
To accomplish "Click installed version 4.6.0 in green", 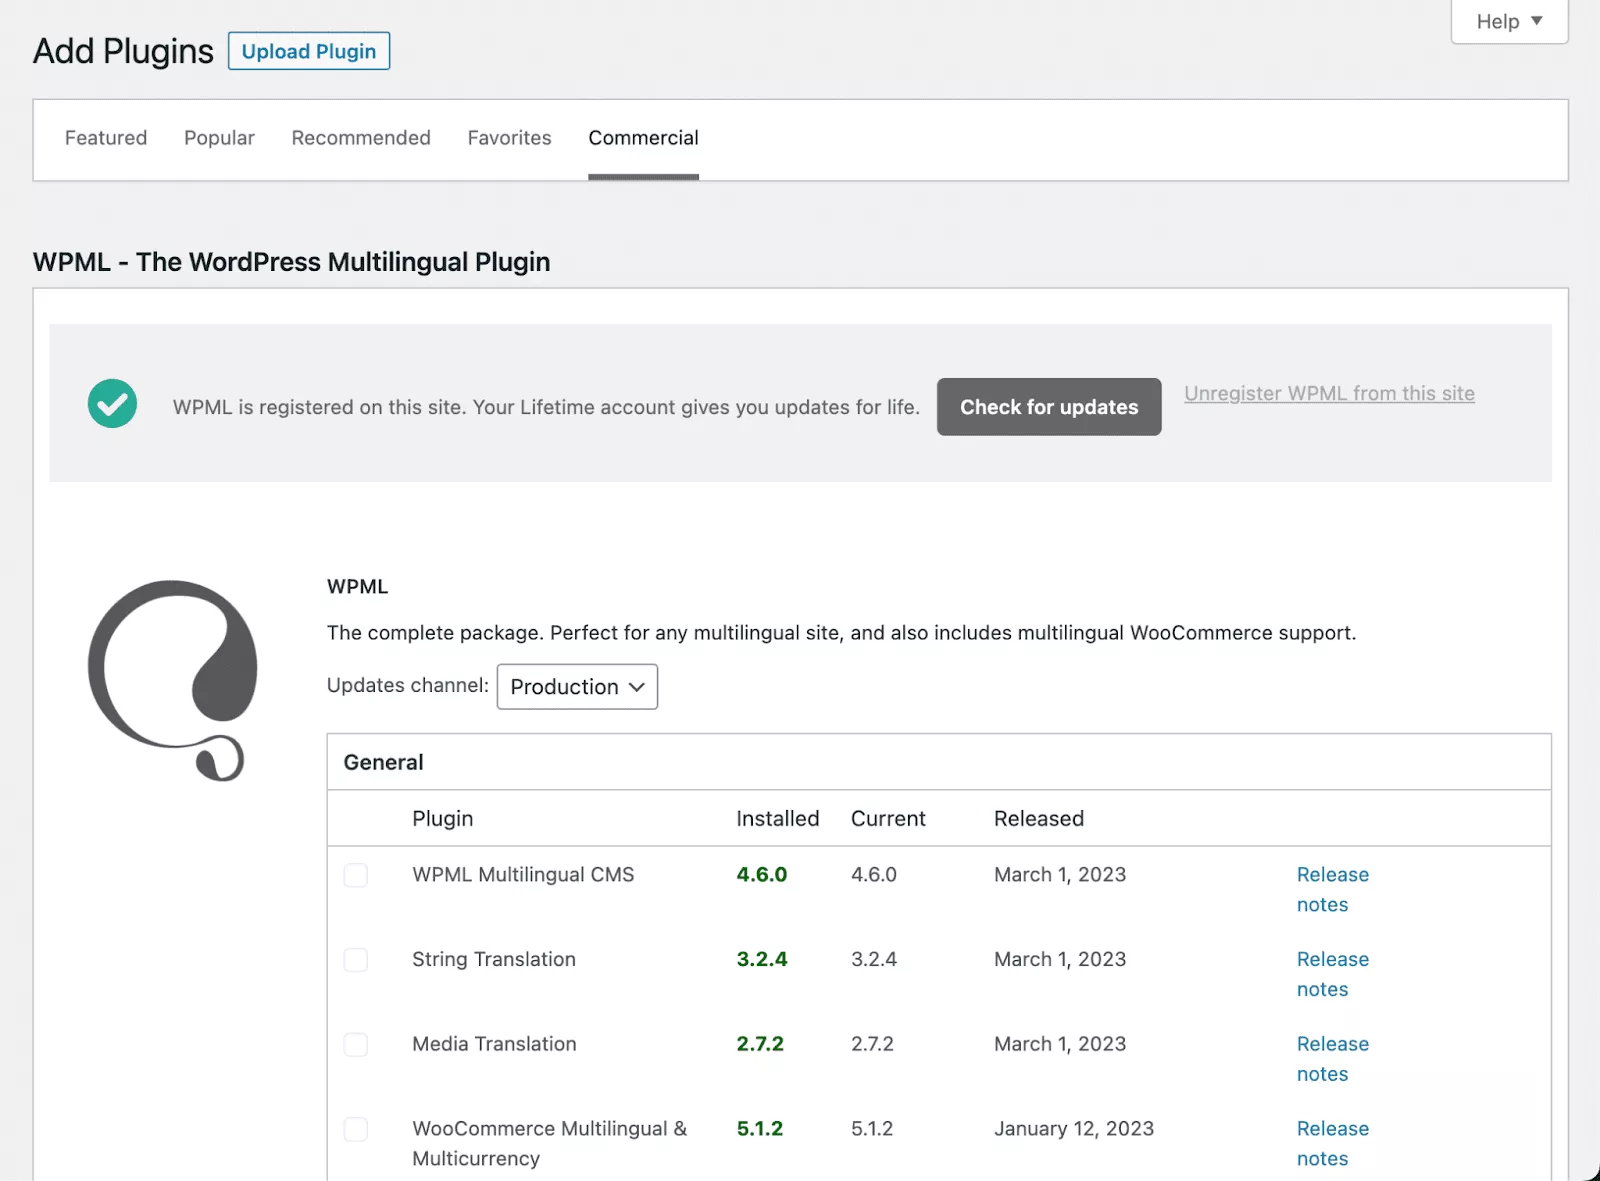I will click(x=761, y=875).
